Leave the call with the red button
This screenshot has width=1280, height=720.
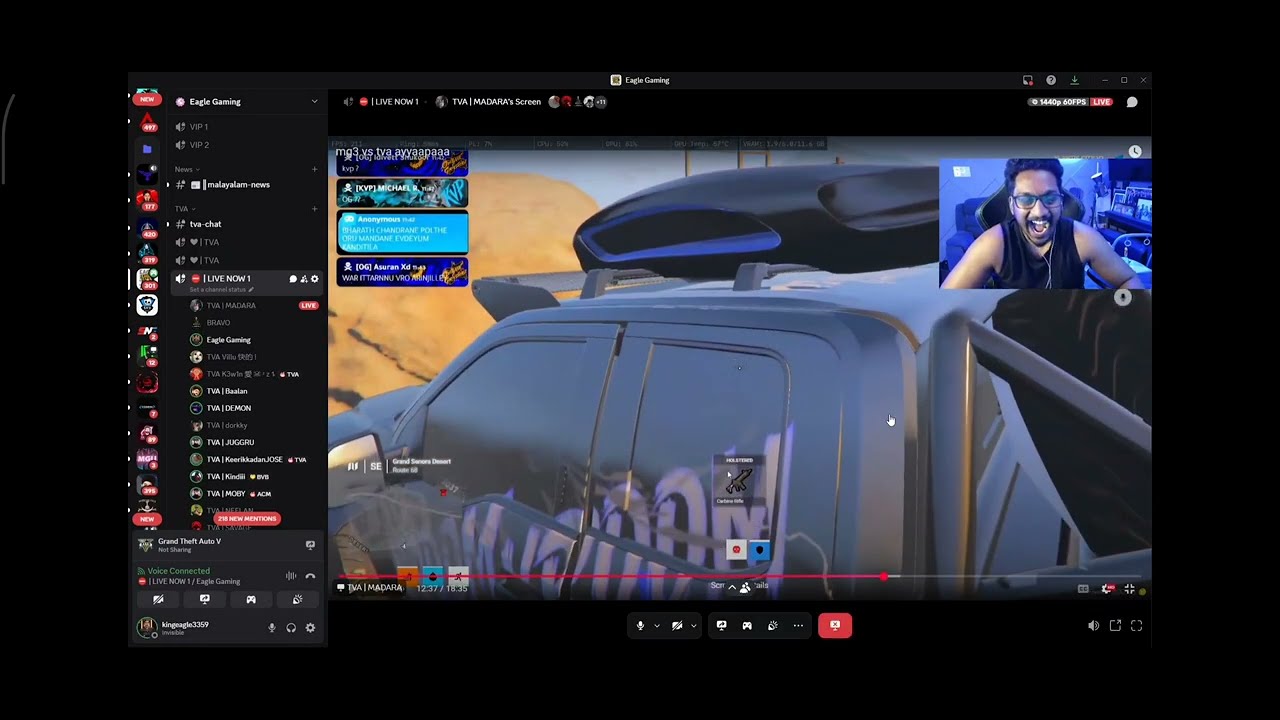[x=835, y=626]
